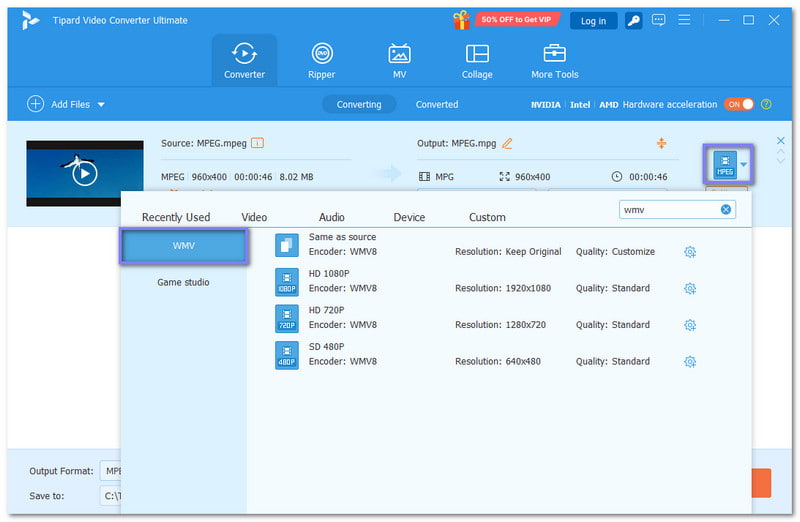Open the Audio format tab
Image resolution: width=800 pixels, height=522 pixels.
pyautogui.click(x=332, y=217)
